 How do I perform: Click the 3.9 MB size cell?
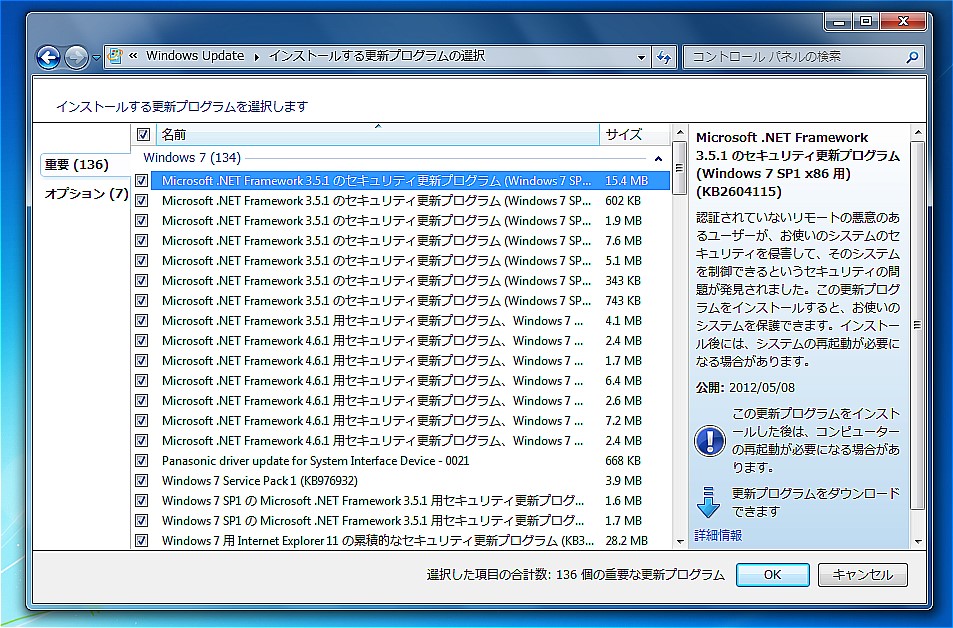pos(624,481)
